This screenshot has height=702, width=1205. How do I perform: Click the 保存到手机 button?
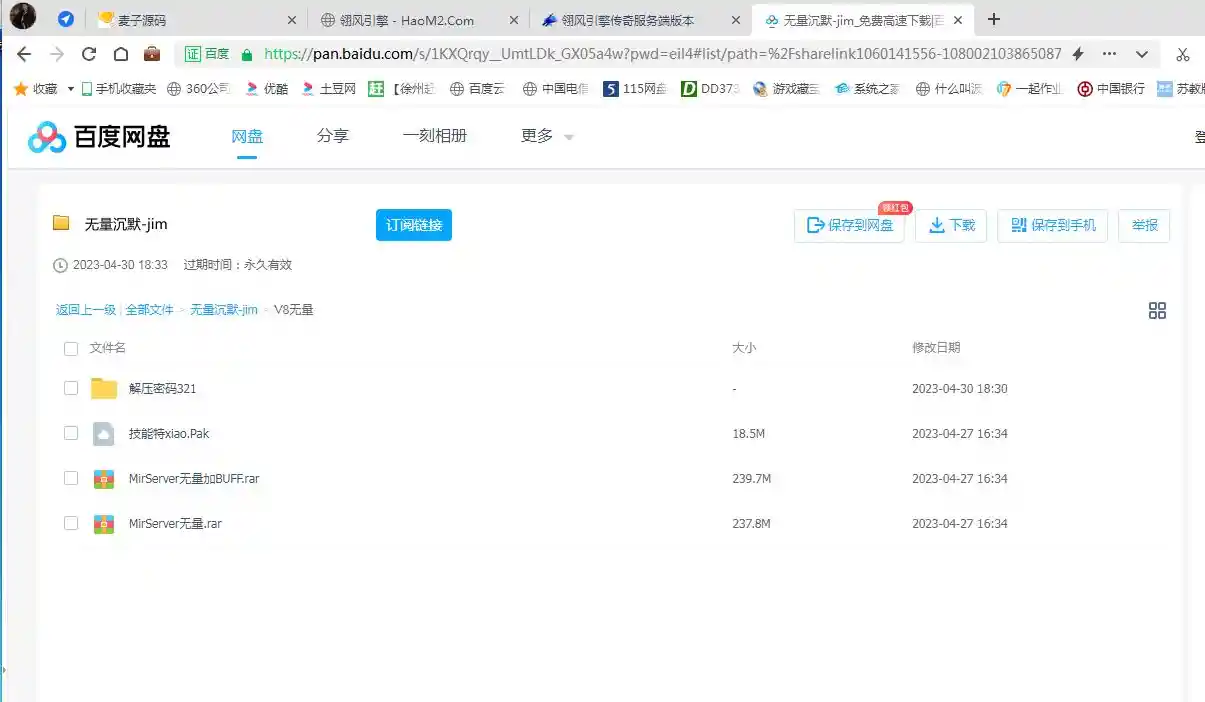click(x=1053, y=225)
